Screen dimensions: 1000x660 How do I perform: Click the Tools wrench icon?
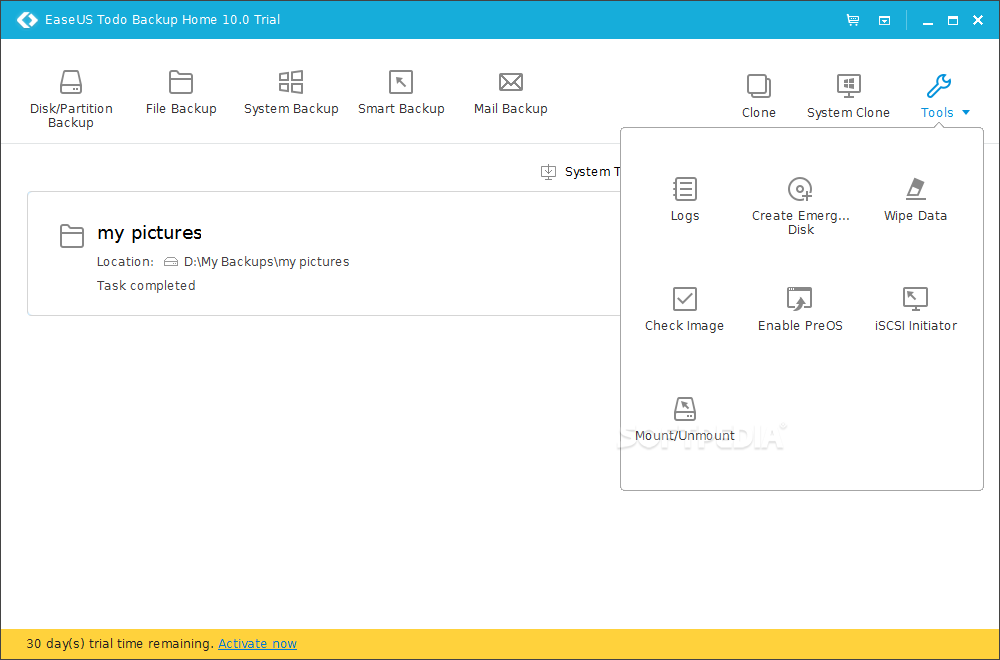tap(938, 85)
